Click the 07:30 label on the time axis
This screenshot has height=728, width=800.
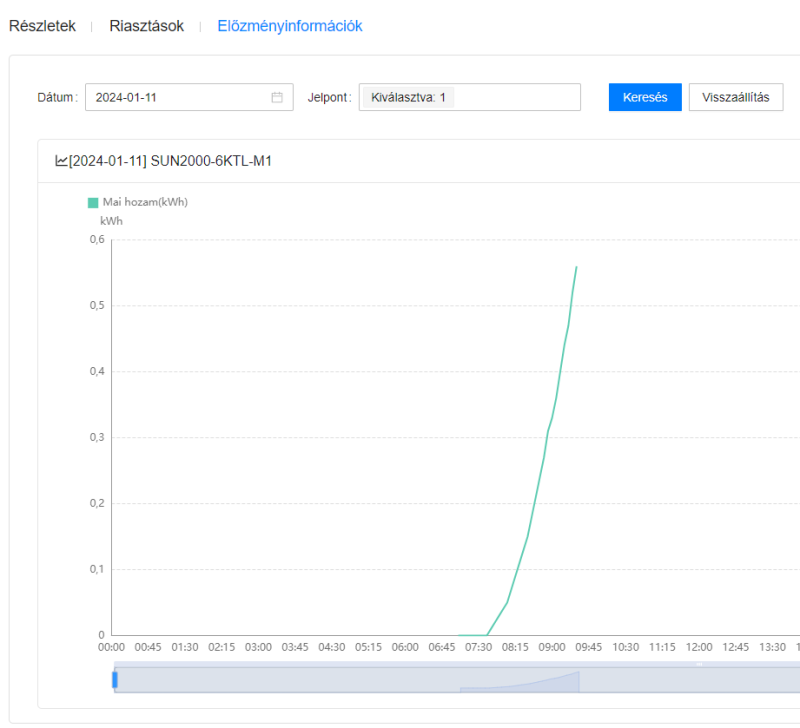(x=479, y=647)
